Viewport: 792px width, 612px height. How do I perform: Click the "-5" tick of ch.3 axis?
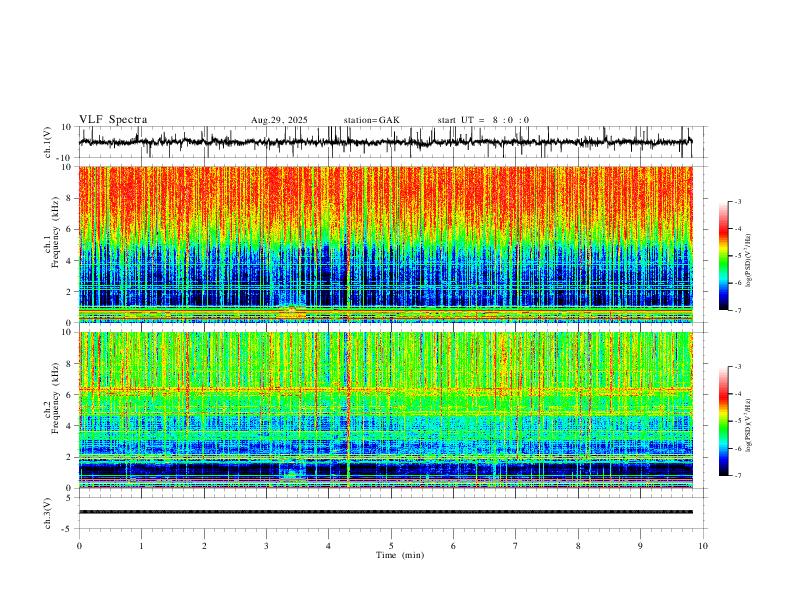[68, 529]
